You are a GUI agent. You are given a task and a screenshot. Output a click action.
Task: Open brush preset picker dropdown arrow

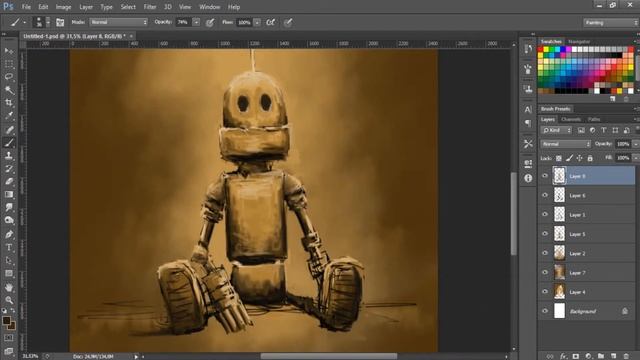(48, 22)
